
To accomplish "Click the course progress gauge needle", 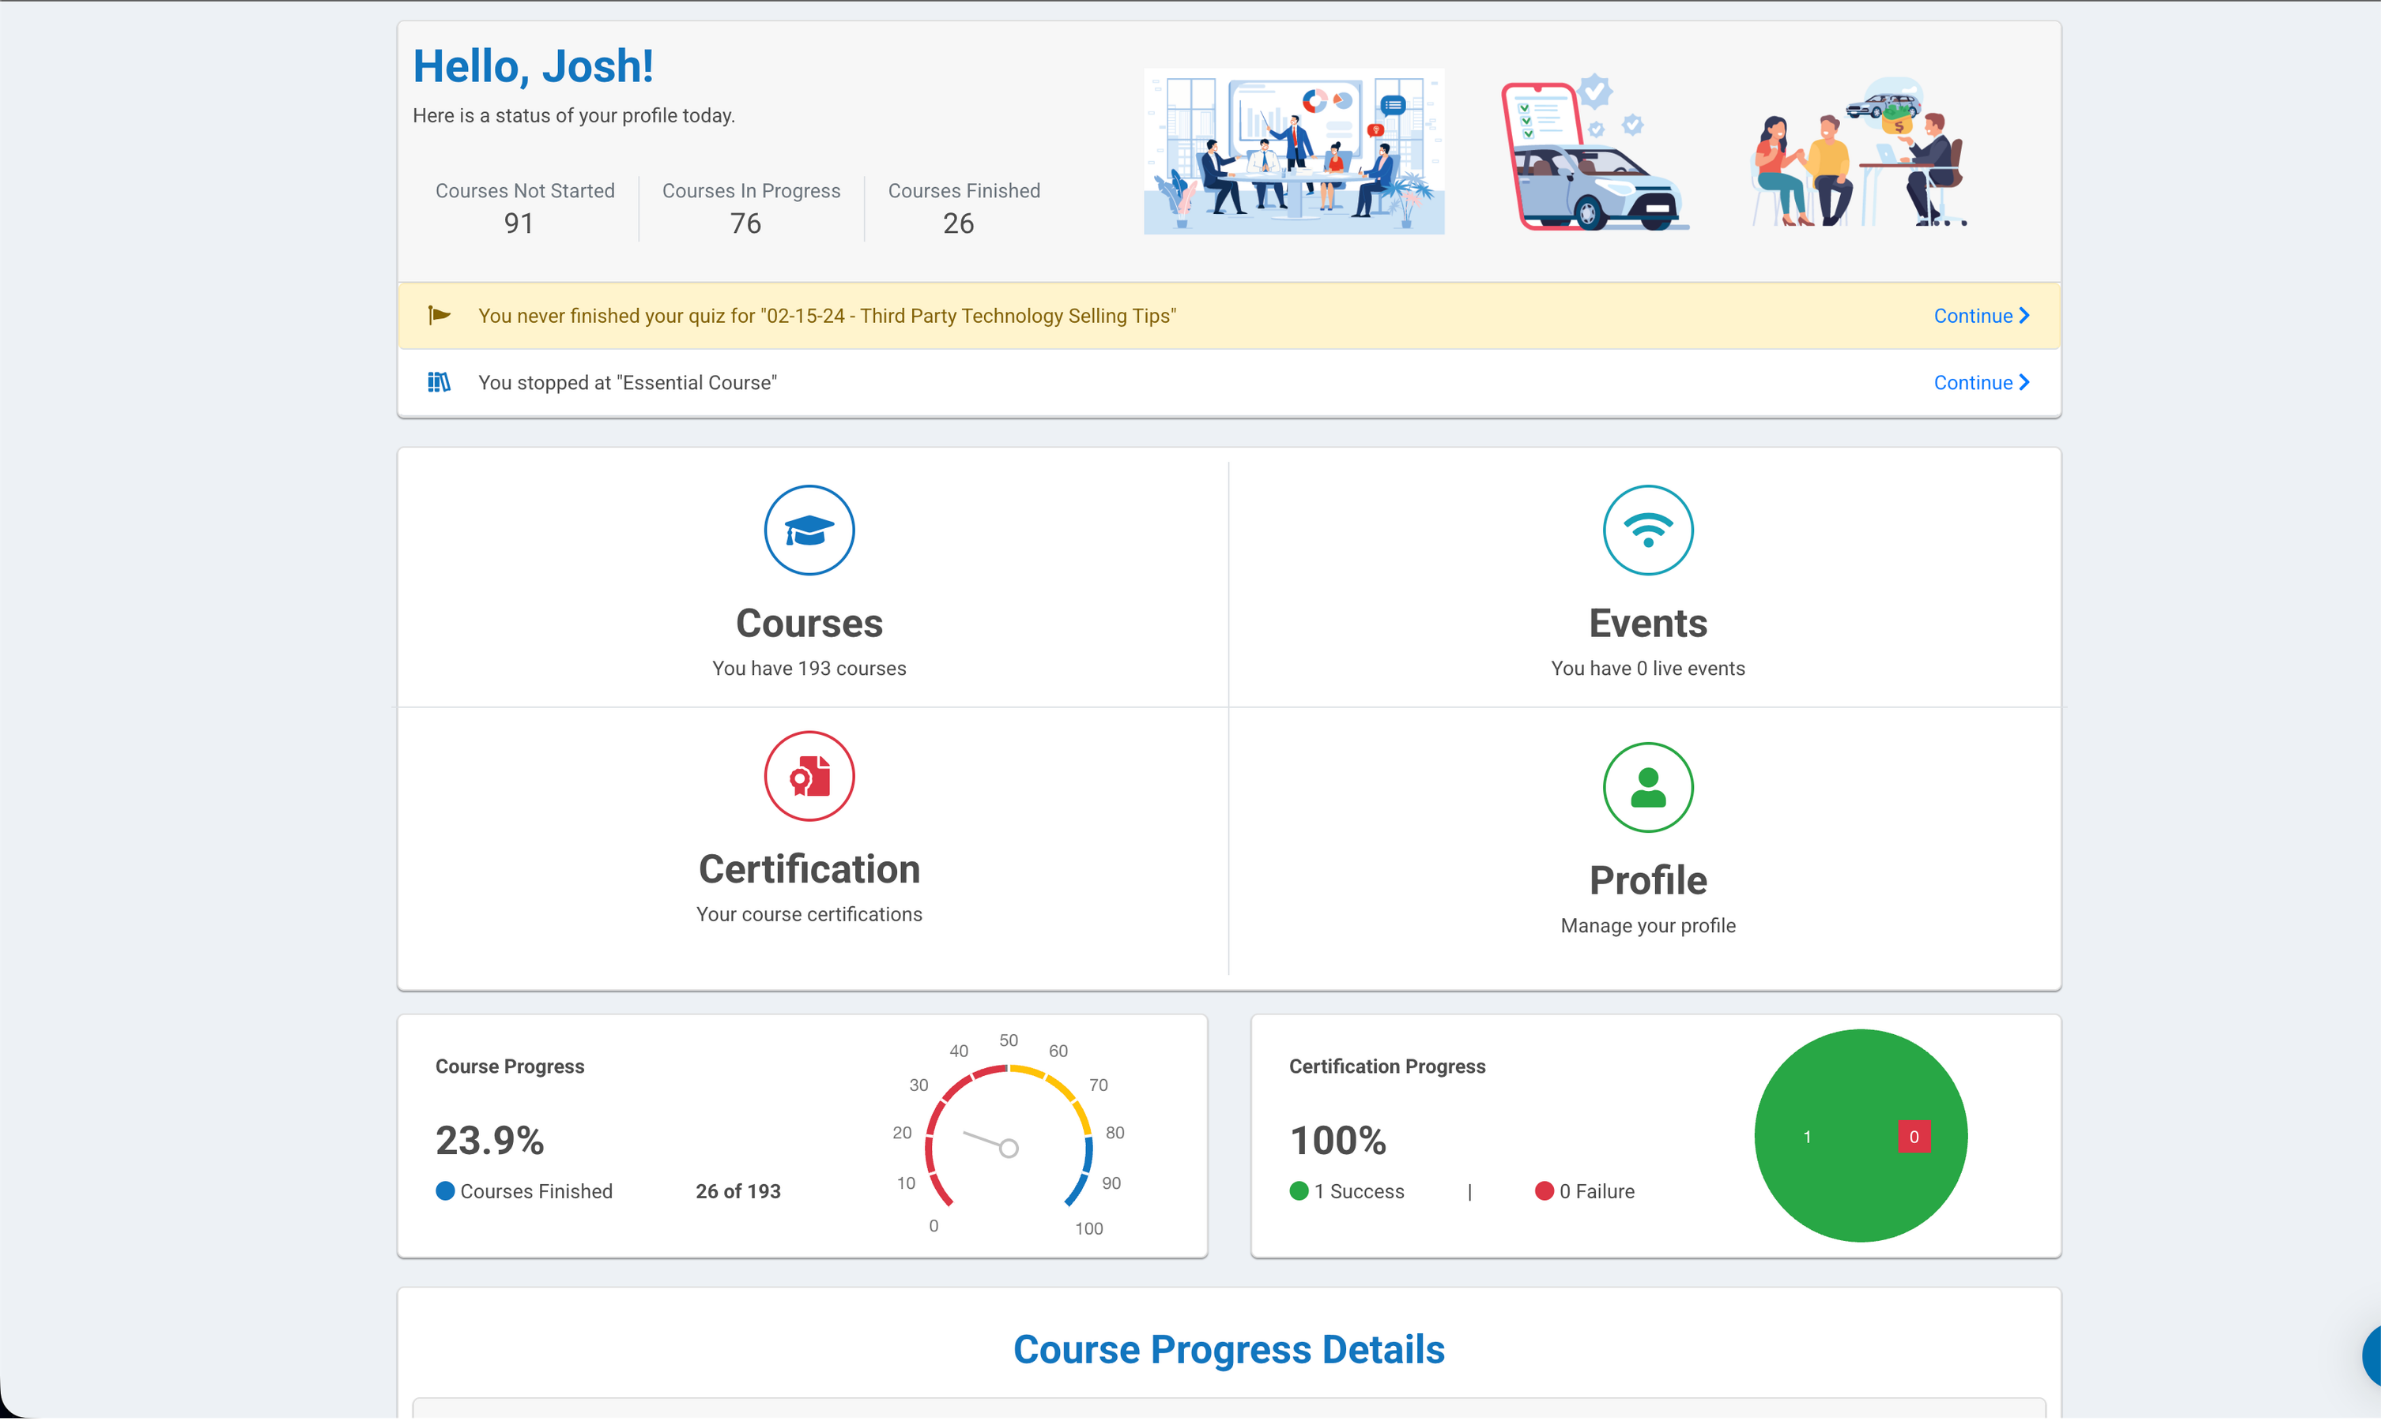I will (992, 1143).
